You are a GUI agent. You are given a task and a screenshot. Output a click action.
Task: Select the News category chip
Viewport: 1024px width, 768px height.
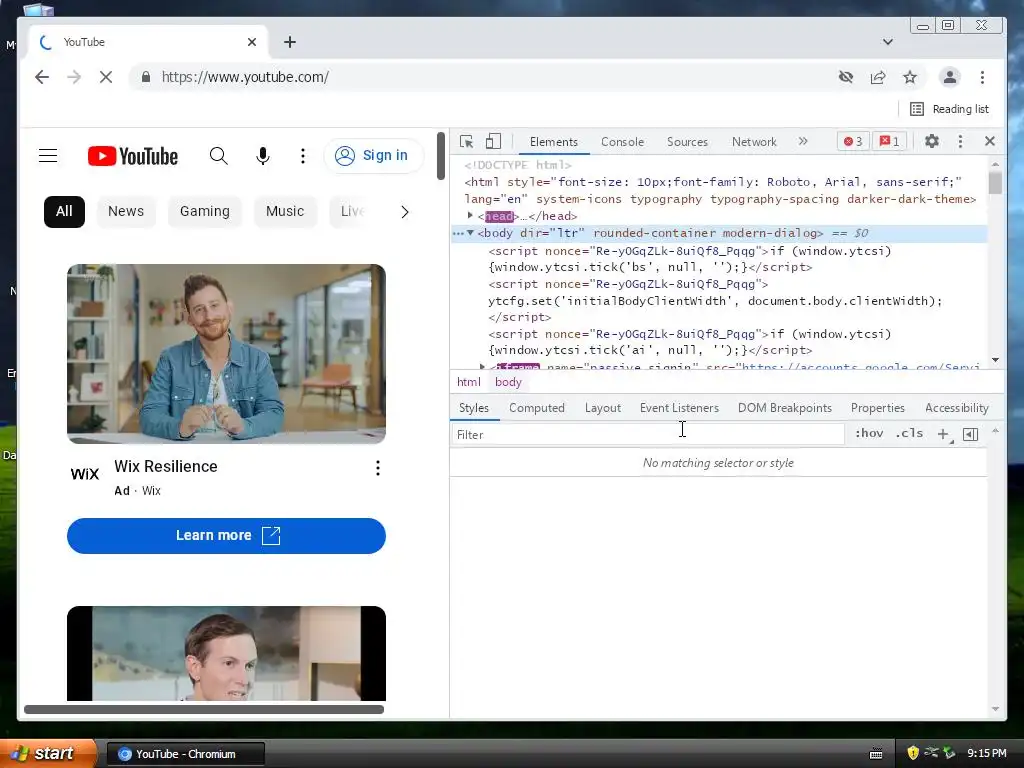coord(126,212)
